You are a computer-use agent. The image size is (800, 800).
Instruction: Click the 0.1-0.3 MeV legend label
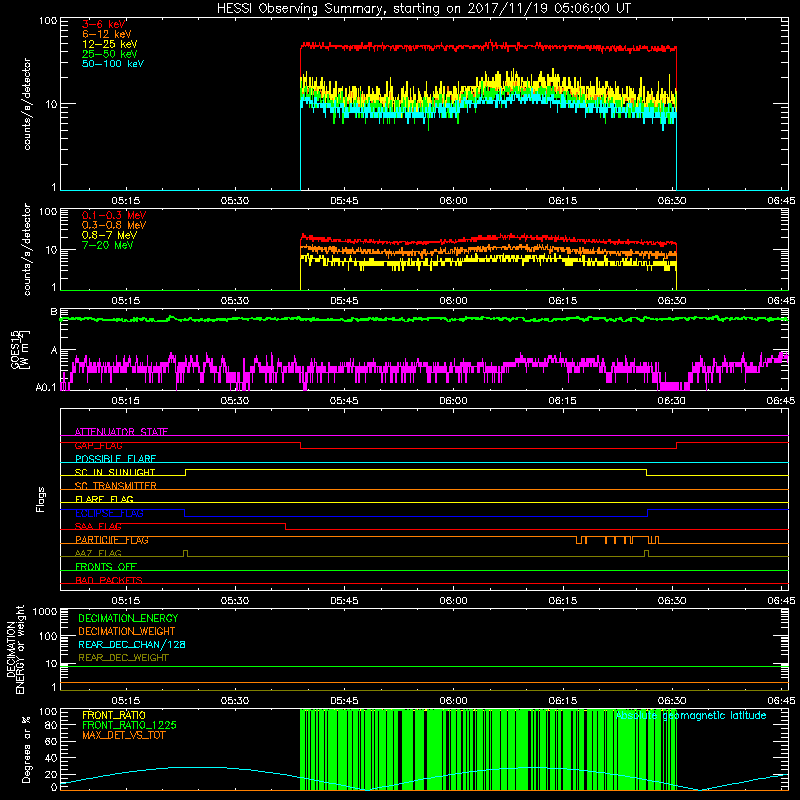[114, 215]
